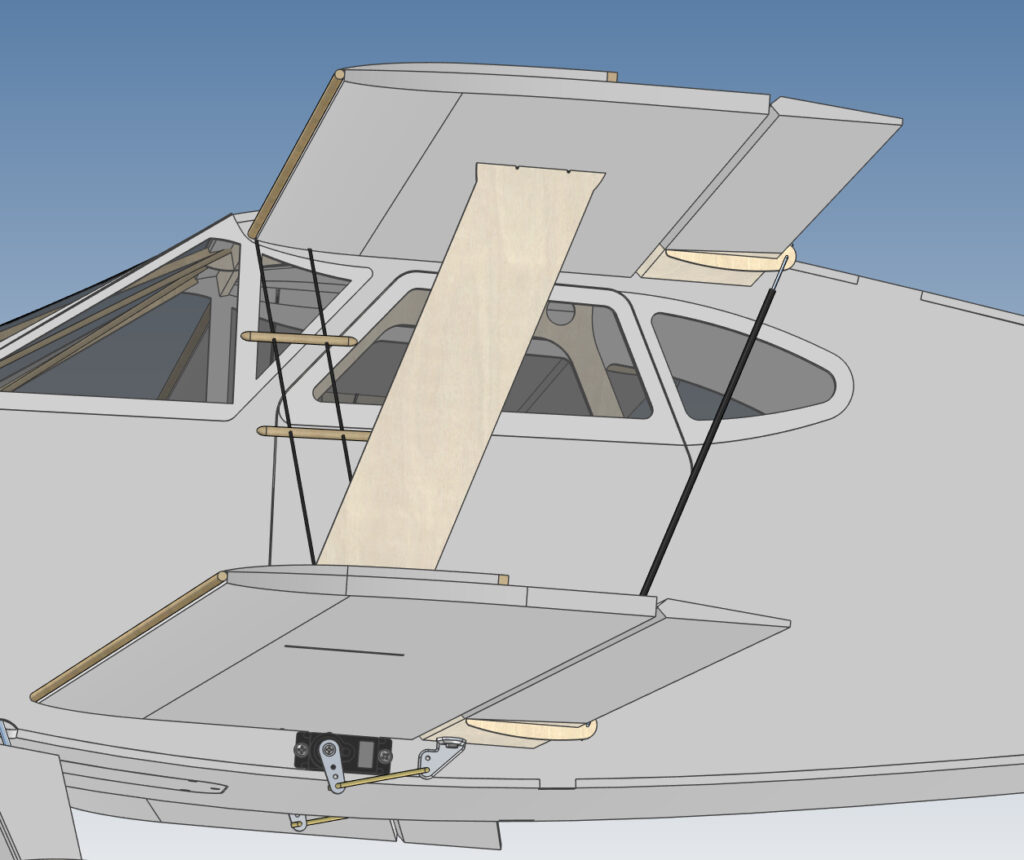Select the silver servo arm on the servo
This screenshot has height=860, width=1024.
click(331, 768)
